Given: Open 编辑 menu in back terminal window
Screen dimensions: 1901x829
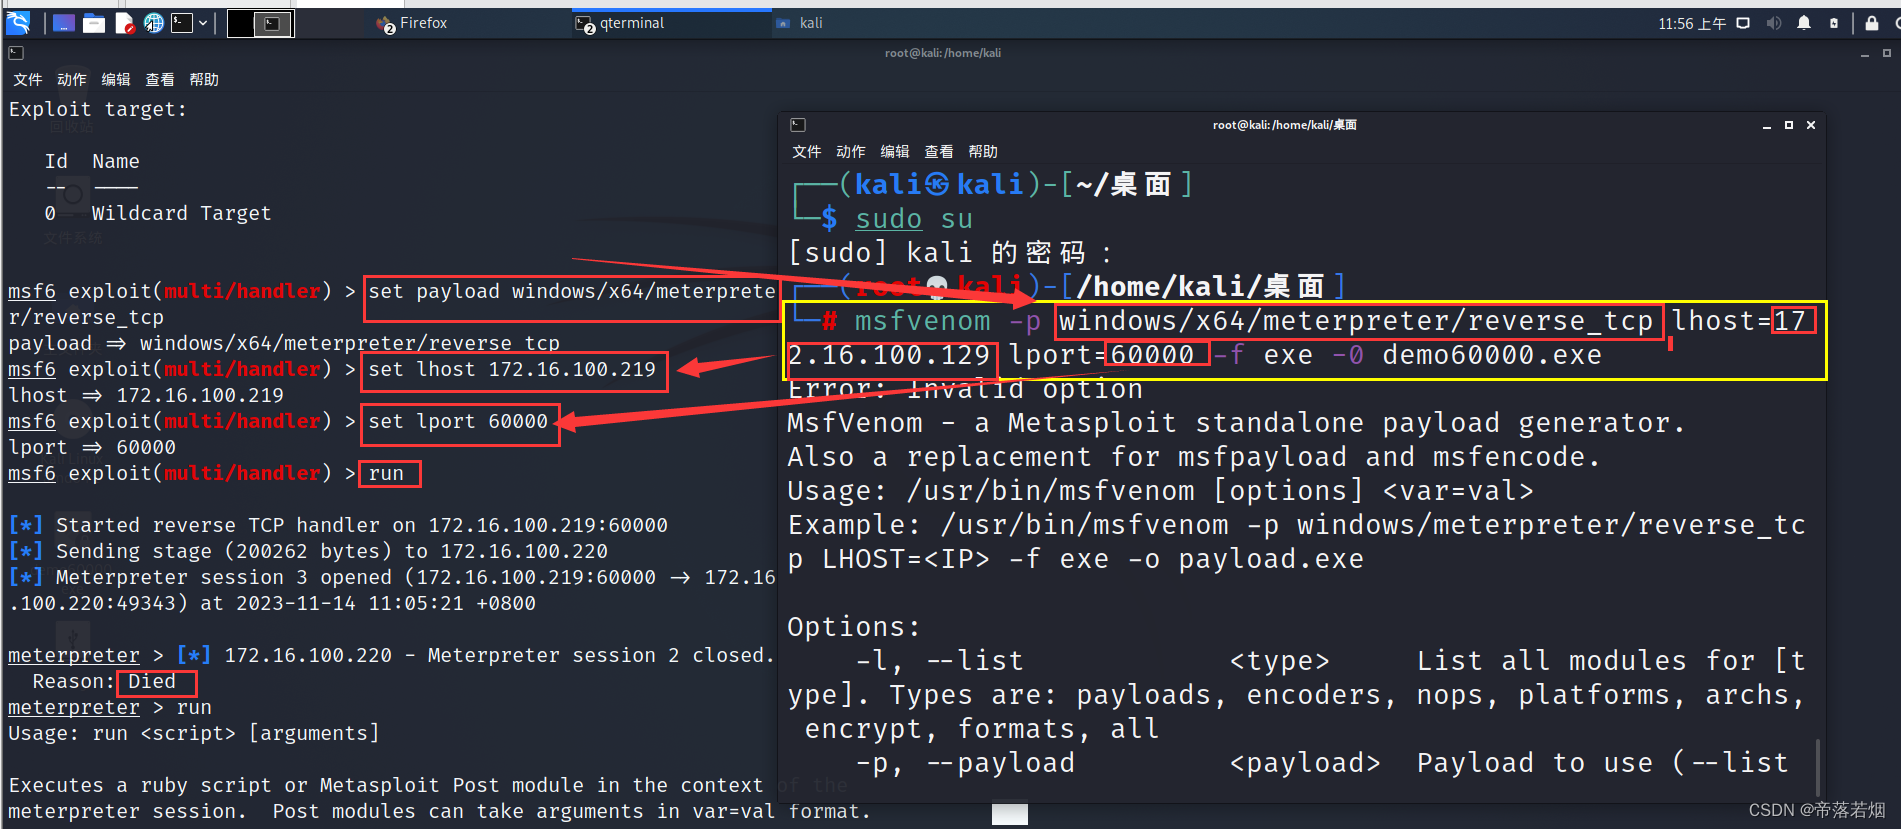Looking at the screenshot, I should coord(116,80).
